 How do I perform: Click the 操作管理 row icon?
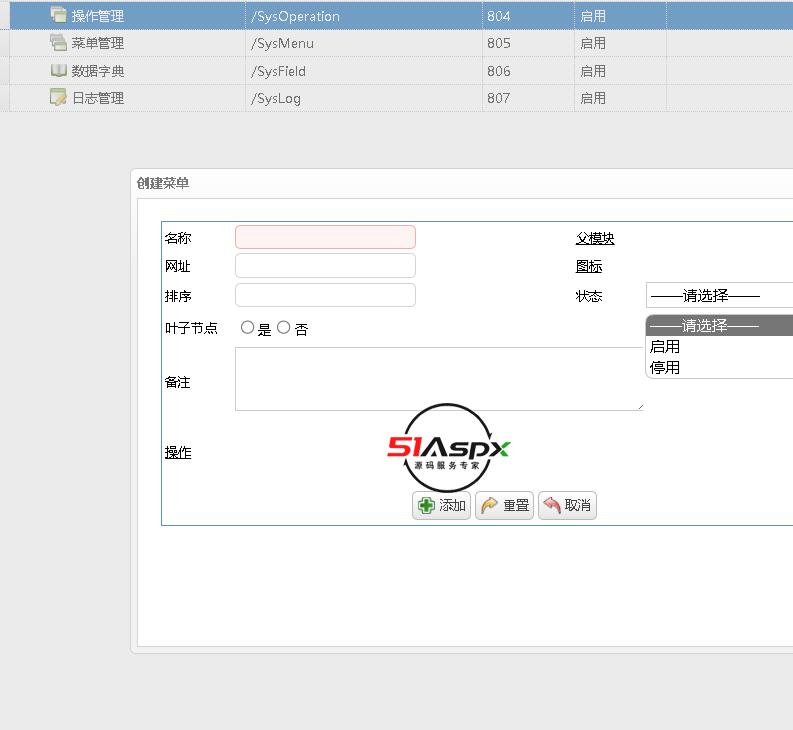point(58,15)
